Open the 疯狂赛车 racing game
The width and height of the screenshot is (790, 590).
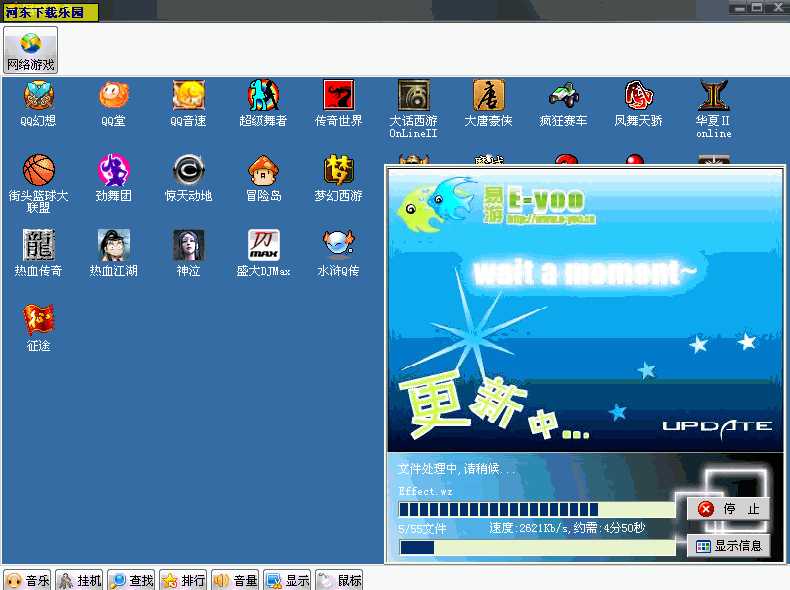tap(563, 96)
